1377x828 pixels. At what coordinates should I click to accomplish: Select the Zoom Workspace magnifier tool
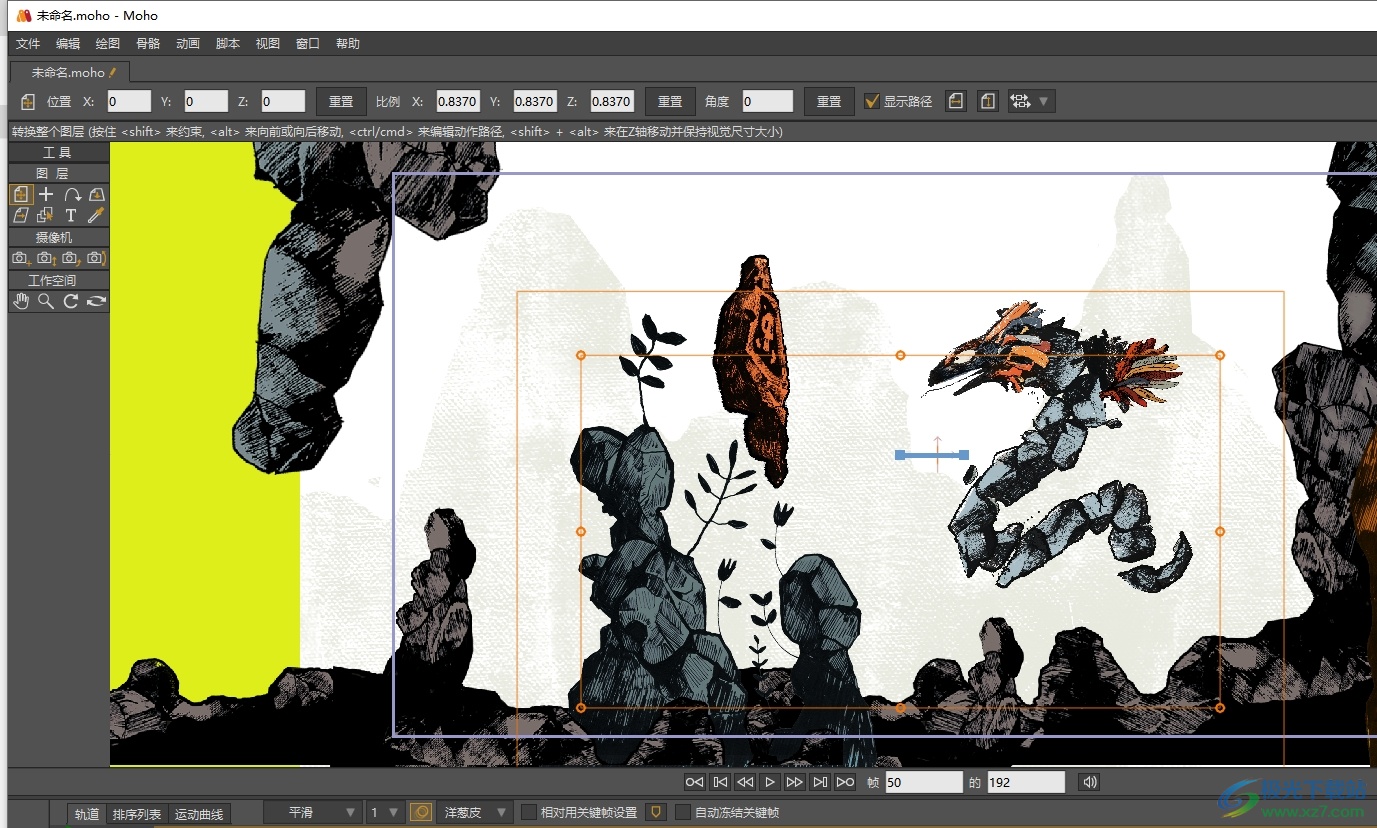click(46, 301)
